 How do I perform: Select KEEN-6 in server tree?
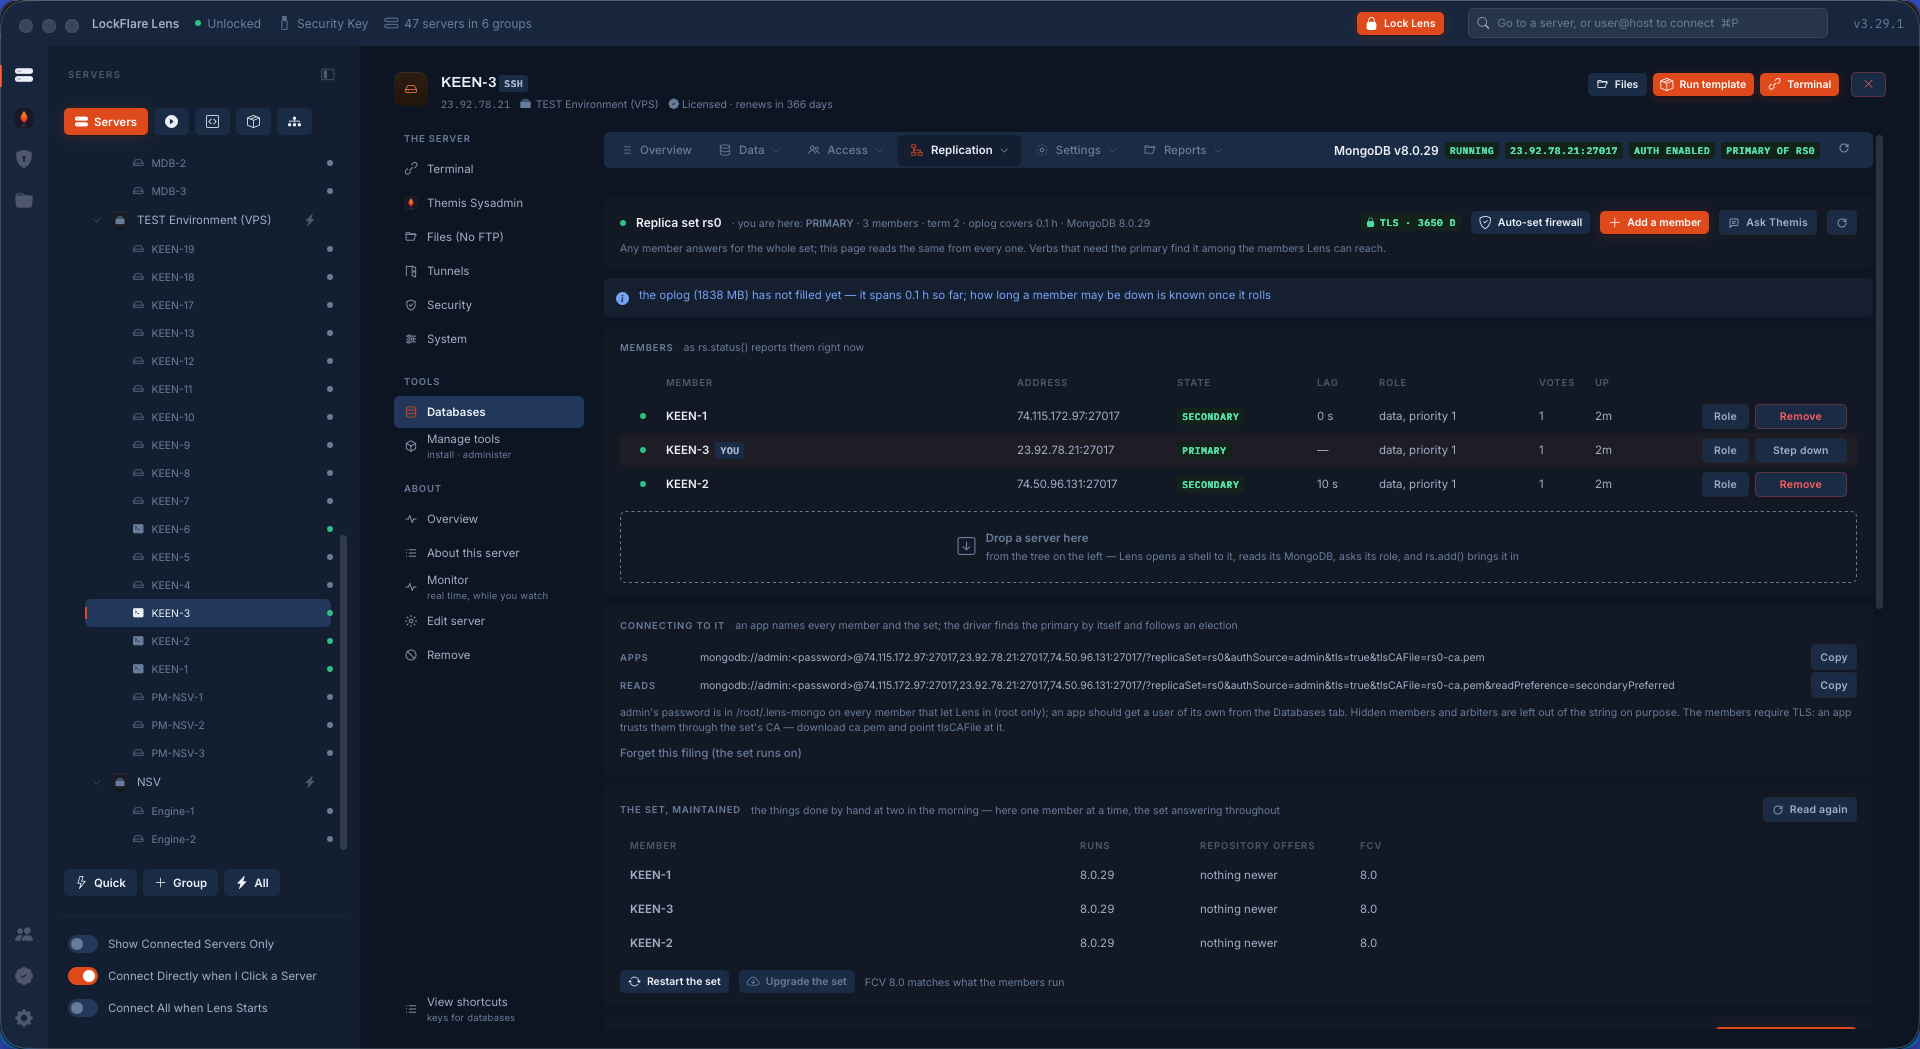pos(209,529)
